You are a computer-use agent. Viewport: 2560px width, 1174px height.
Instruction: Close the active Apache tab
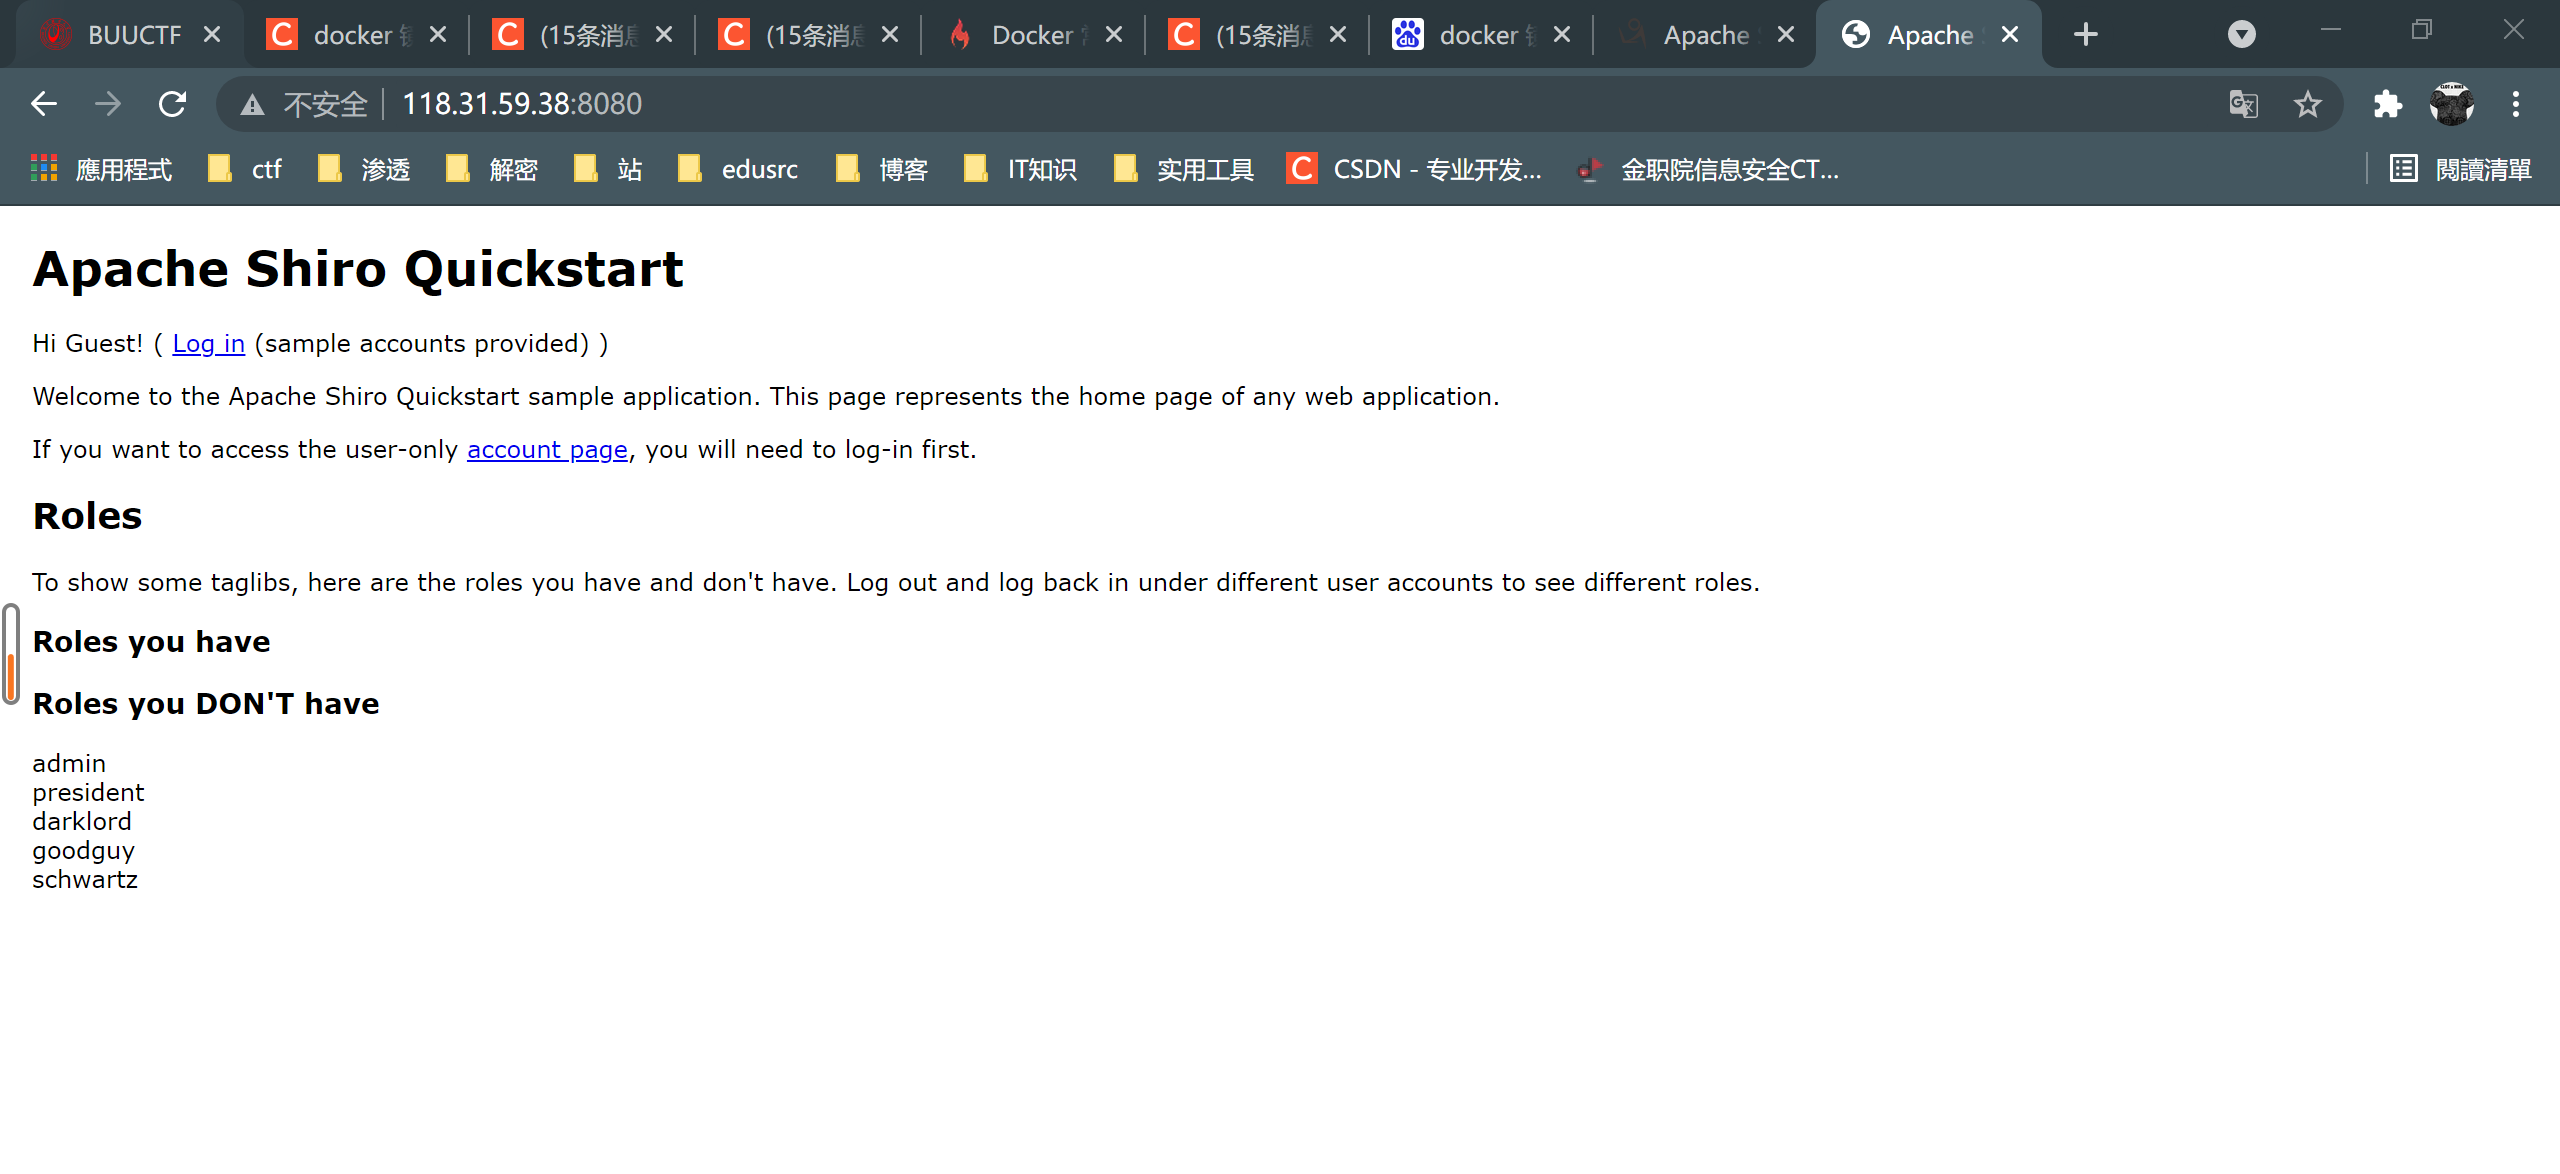[2010, 35]
